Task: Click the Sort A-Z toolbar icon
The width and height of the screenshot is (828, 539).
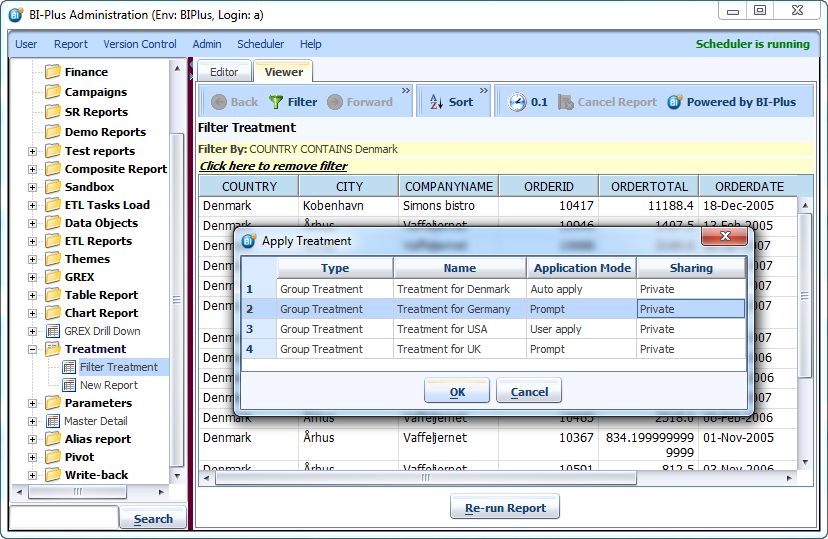Action: 436,102
